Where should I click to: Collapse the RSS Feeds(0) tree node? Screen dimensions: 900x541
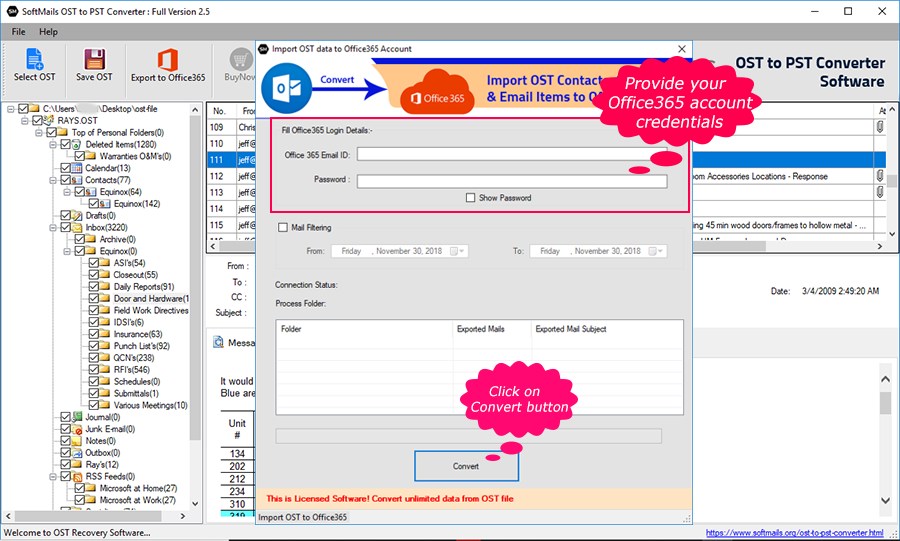pyautogui.click(x=53, y=477)
